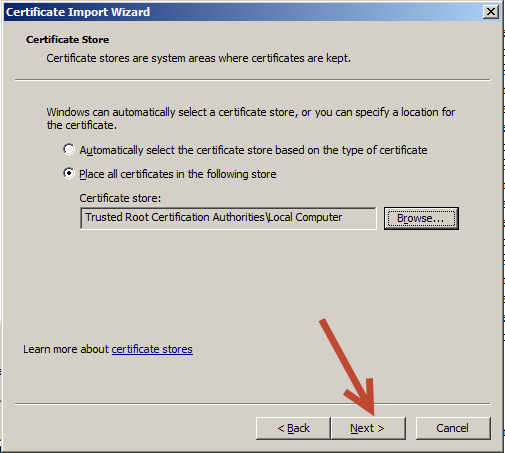Click label text 'based on the type of certificate'
Image resolution: width=505 pixels, height=453 pixels.
pos(351,150)
